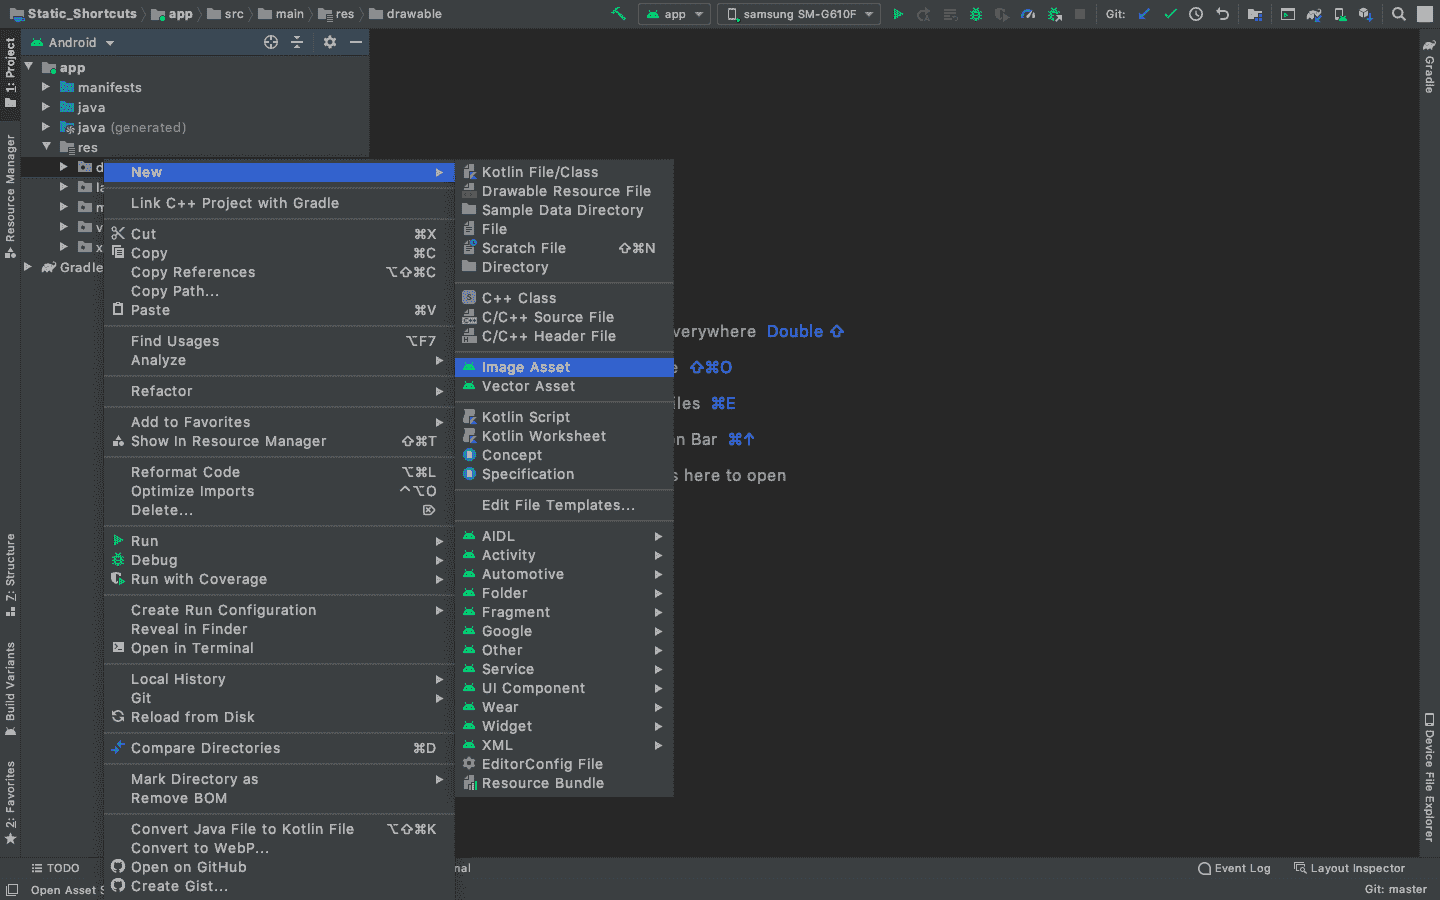Open Project panel settings gear

pyautogui.click(x=330, y=42)
